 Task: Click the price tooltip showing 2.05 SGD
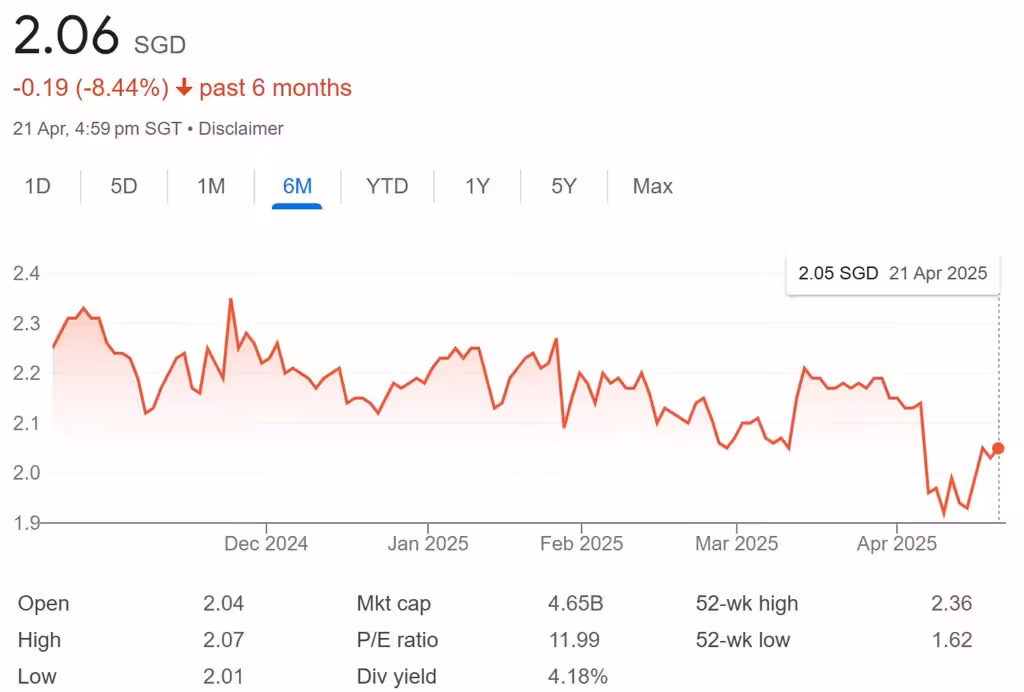pyautogui.click(x=891, y=273)
